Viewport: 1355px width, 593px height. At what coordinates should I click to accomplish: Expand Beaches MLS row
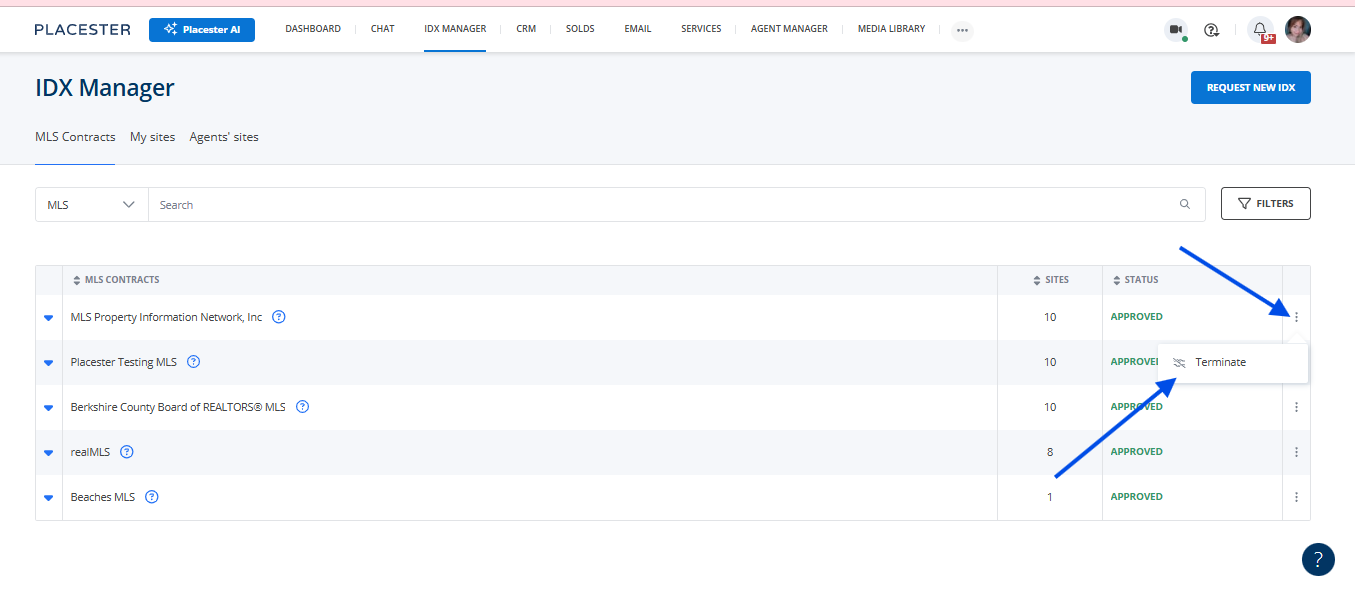(48, 498)
